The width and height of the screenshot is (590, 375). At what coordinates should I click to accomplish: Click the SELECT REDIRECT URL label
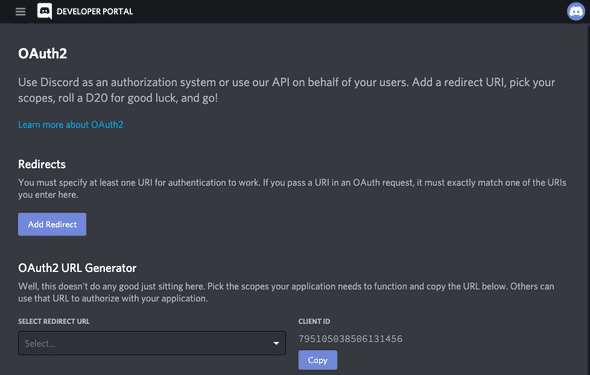point(54,322)
